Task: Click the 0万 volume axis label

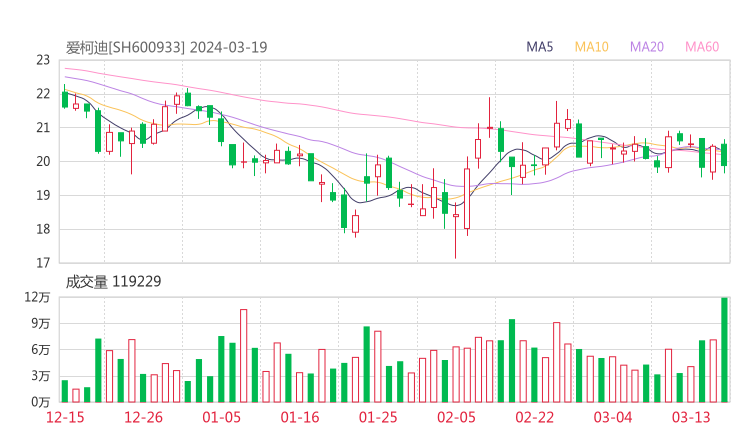Action: pos(41,402)
